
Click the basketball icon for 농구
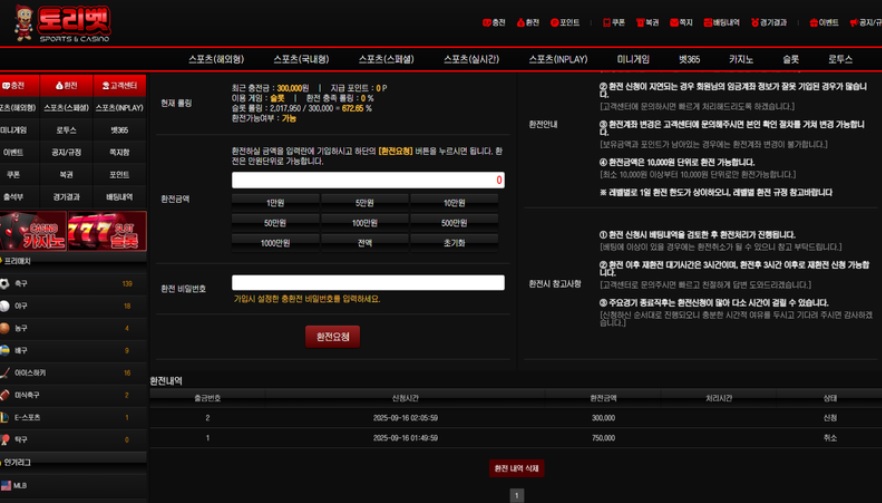point(6,328)
